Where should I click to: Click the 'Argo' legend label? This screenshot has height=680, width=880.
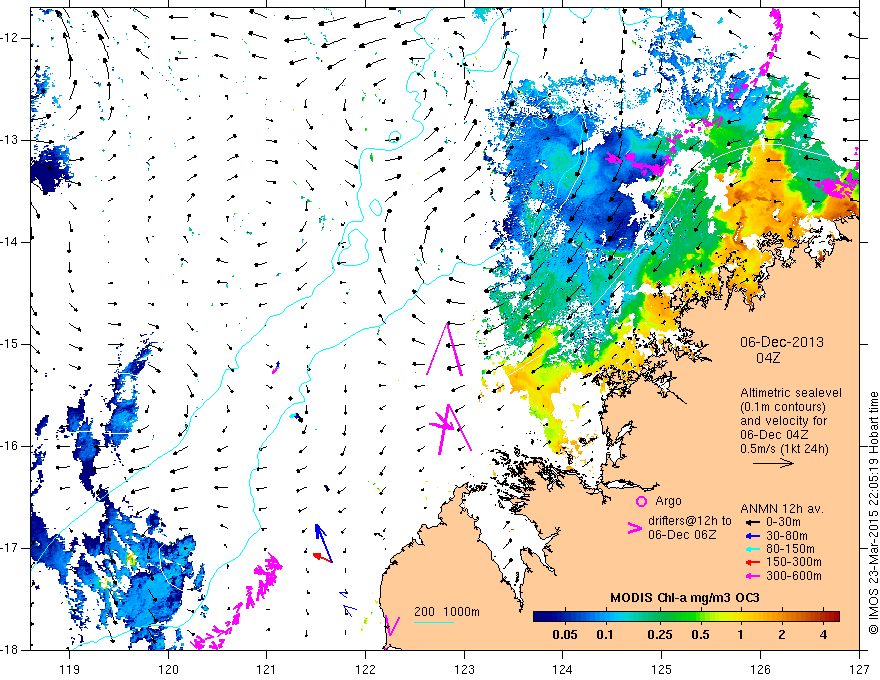tap(668, 501)
